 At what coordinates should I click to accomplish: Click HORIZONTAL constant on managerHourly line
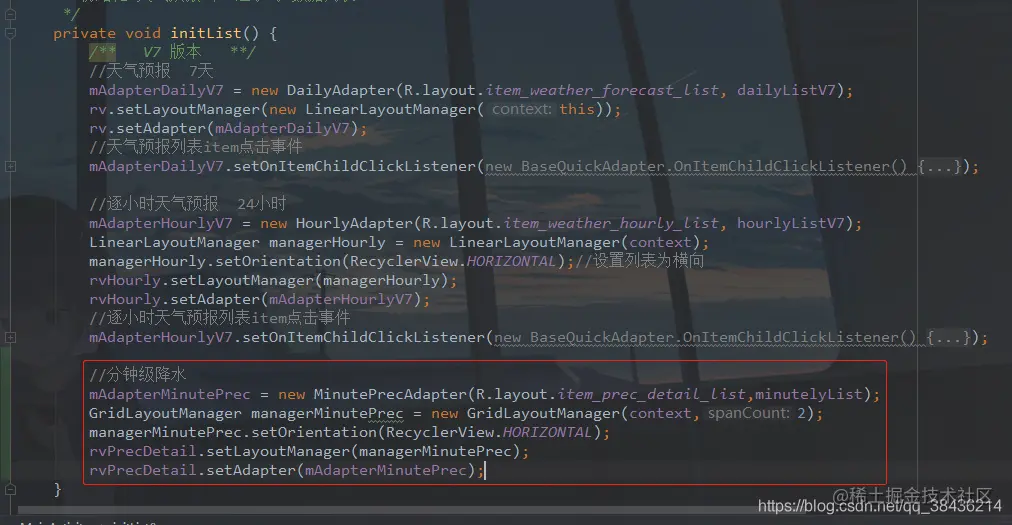[511, 262]
